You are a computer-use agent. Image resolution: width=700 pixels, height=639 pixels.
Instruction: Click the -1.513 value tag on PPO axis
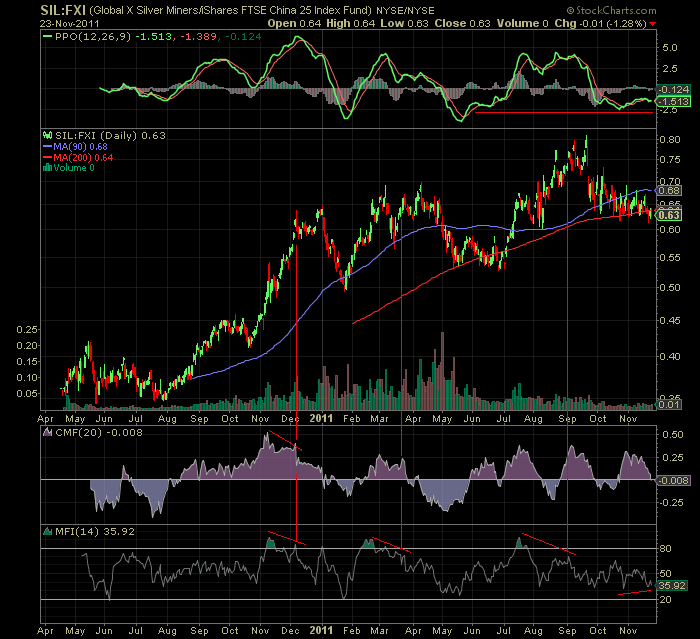click(x=674, y=101)
